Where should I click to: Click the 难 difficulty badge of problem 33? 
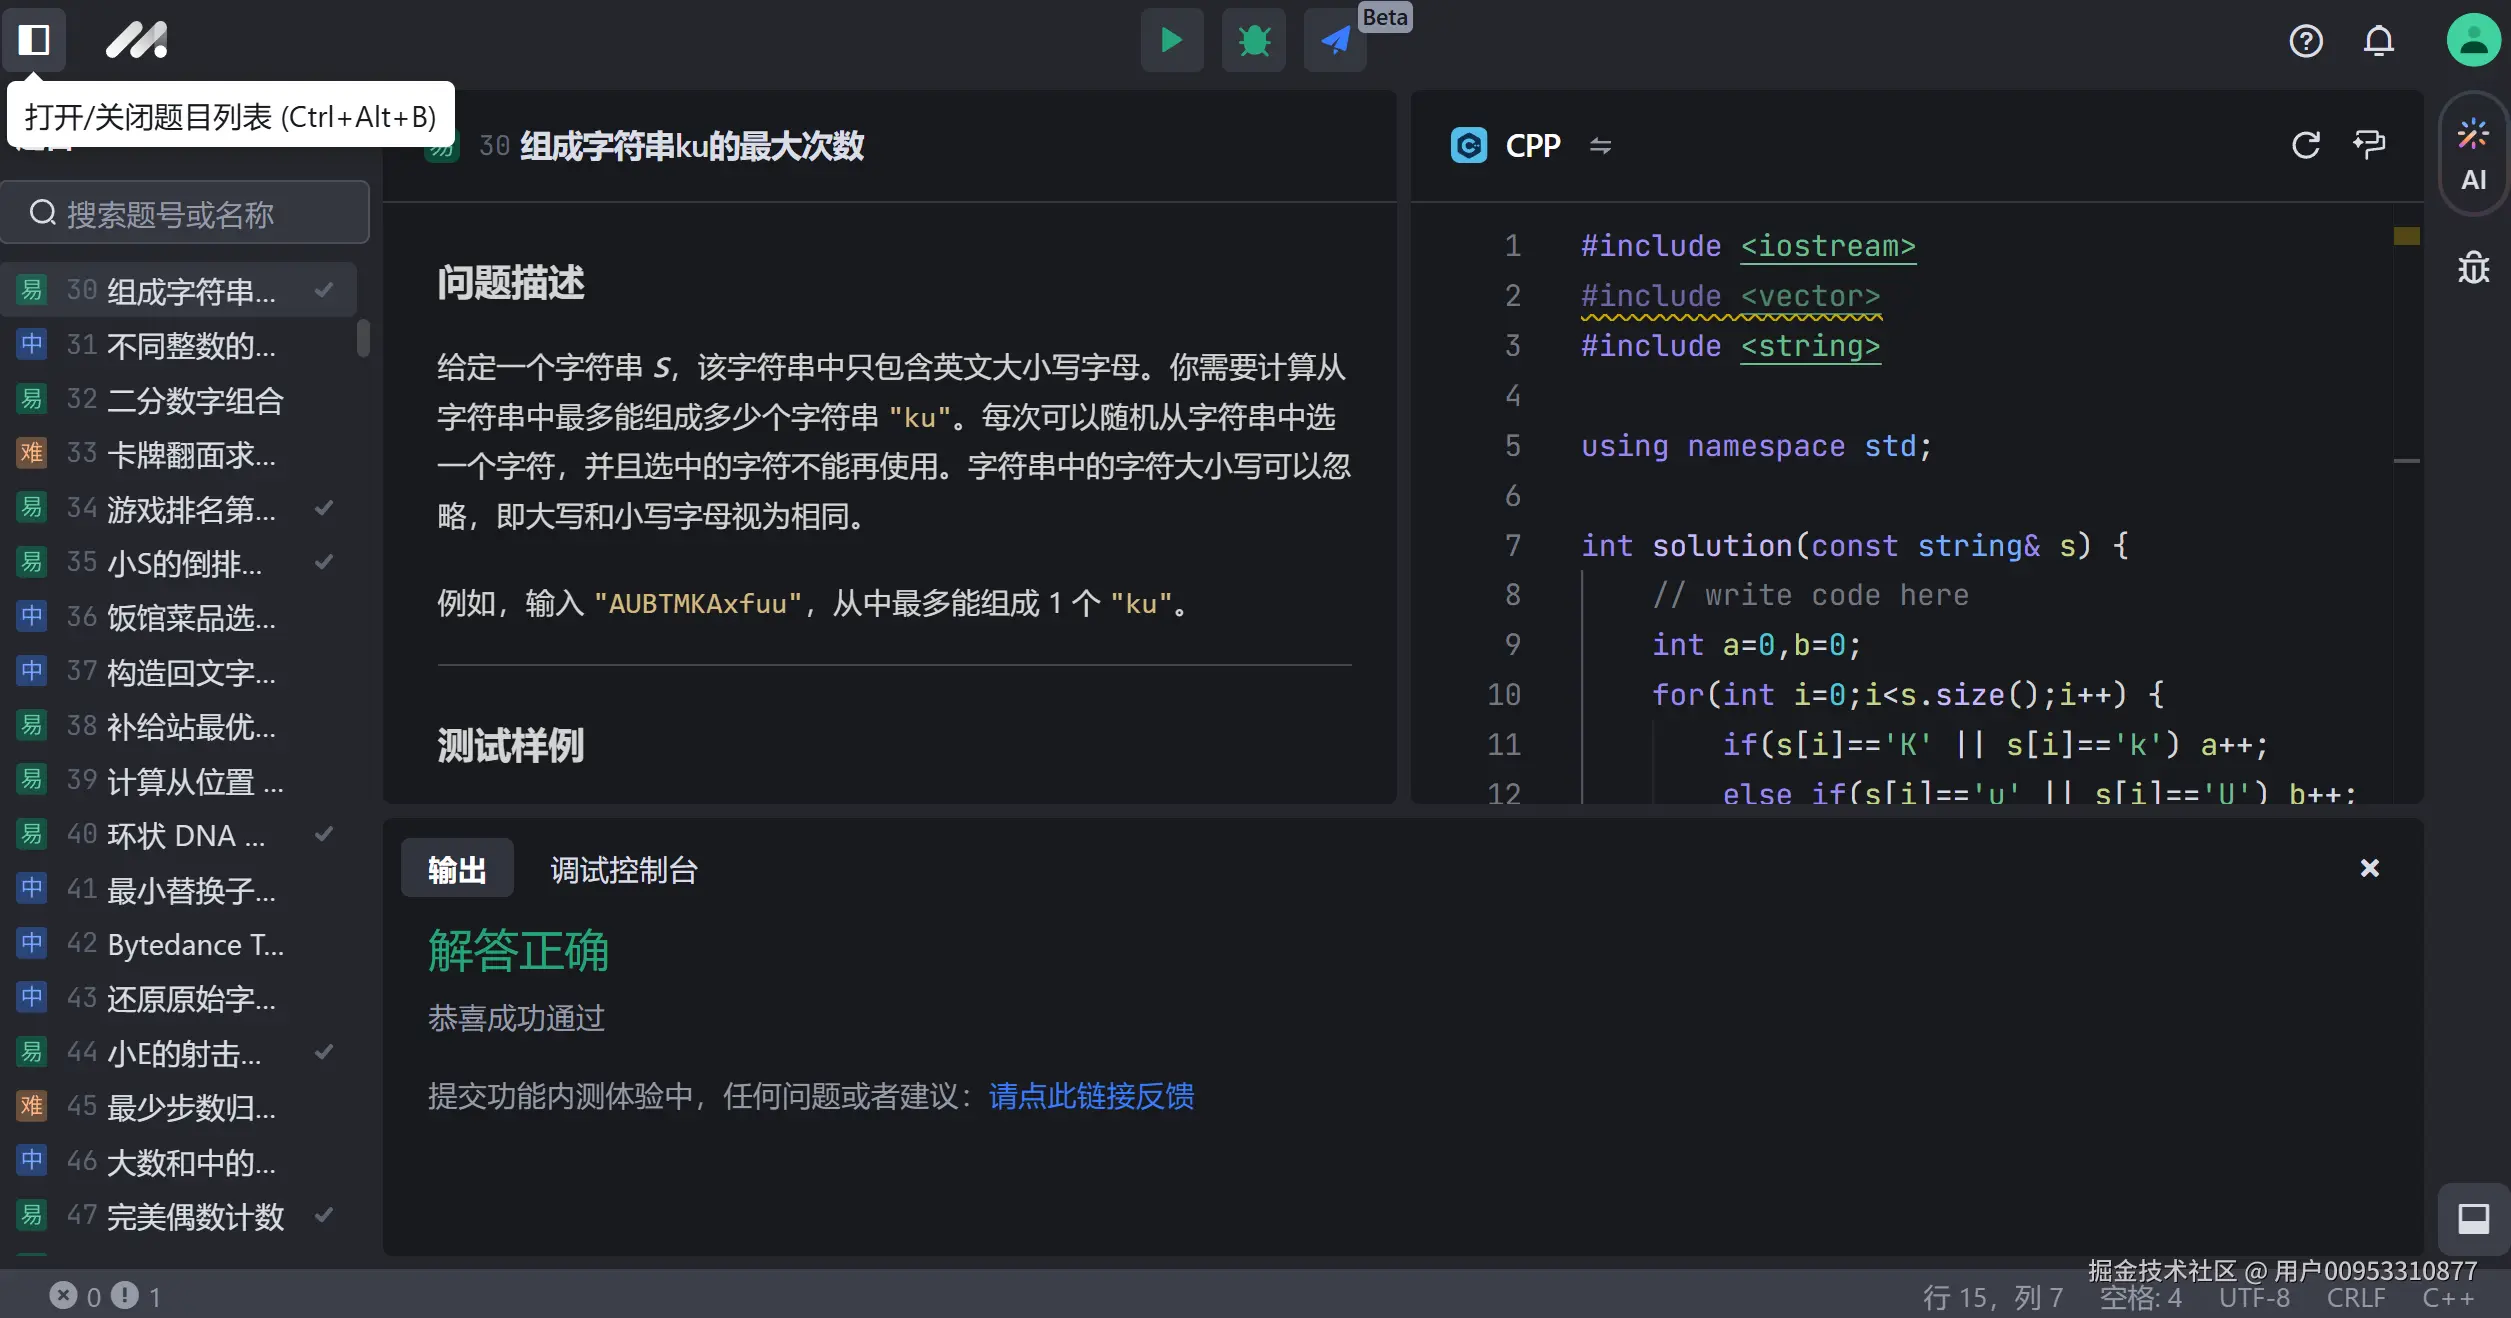(x=32, y=453)
